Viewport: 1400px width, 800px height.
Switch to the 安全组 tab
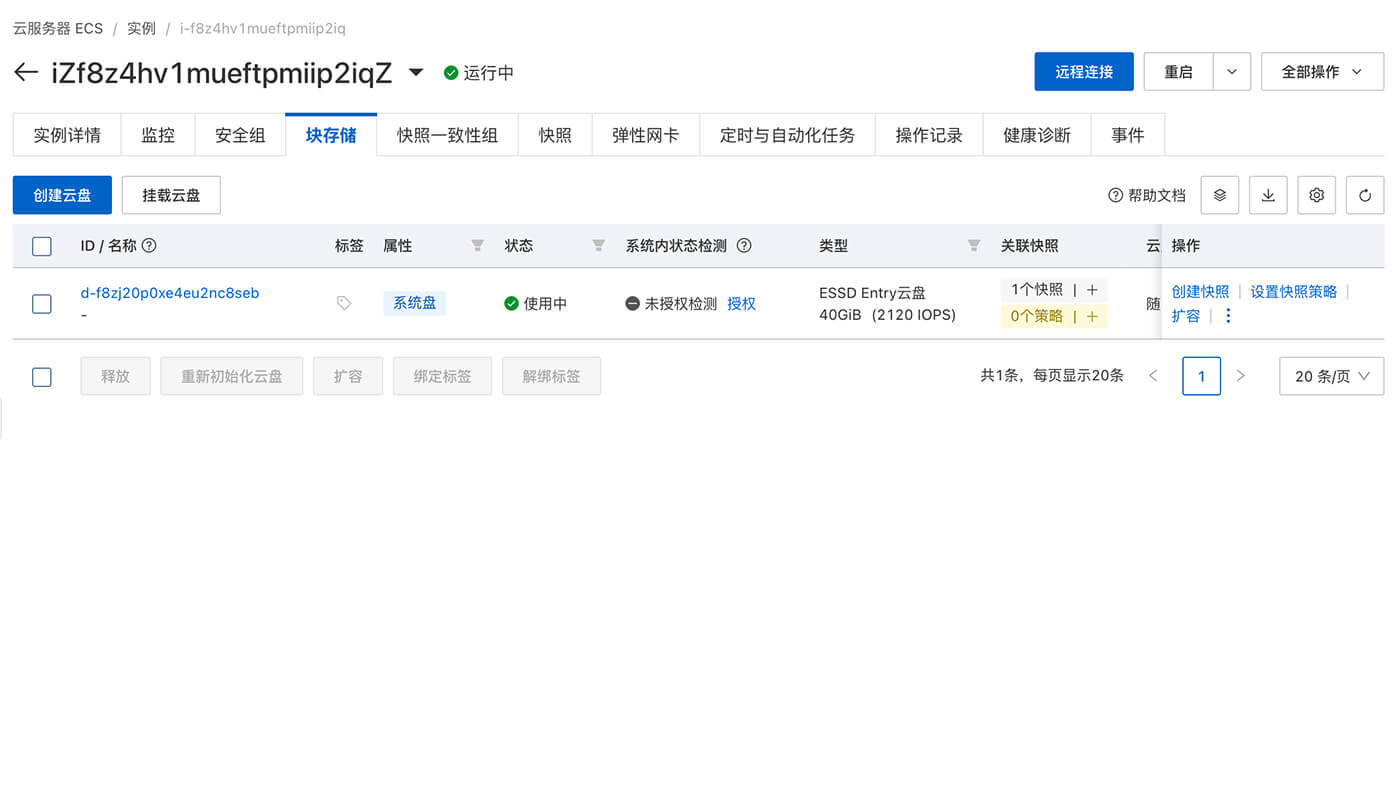[240, 135]
